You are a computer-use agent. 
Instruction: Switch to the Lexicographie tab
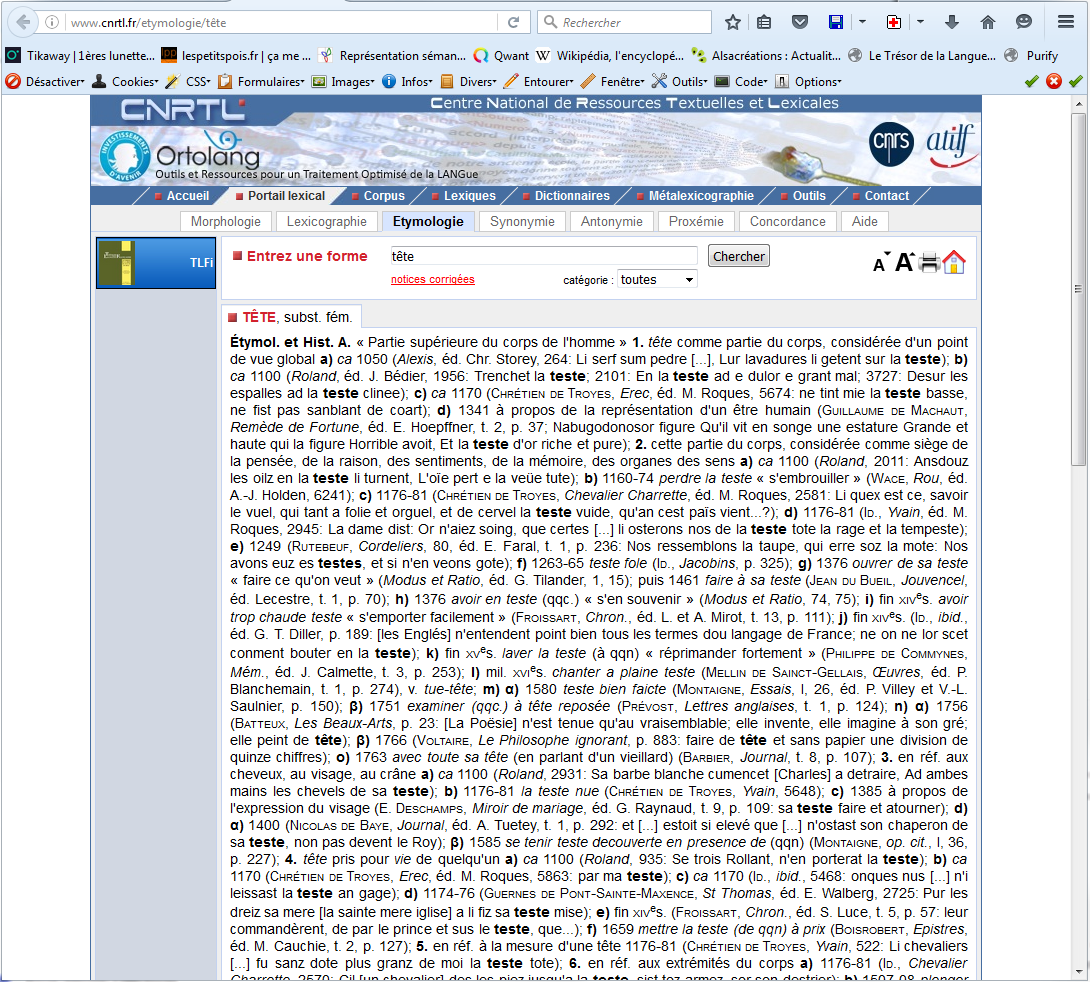click(327, 222)
